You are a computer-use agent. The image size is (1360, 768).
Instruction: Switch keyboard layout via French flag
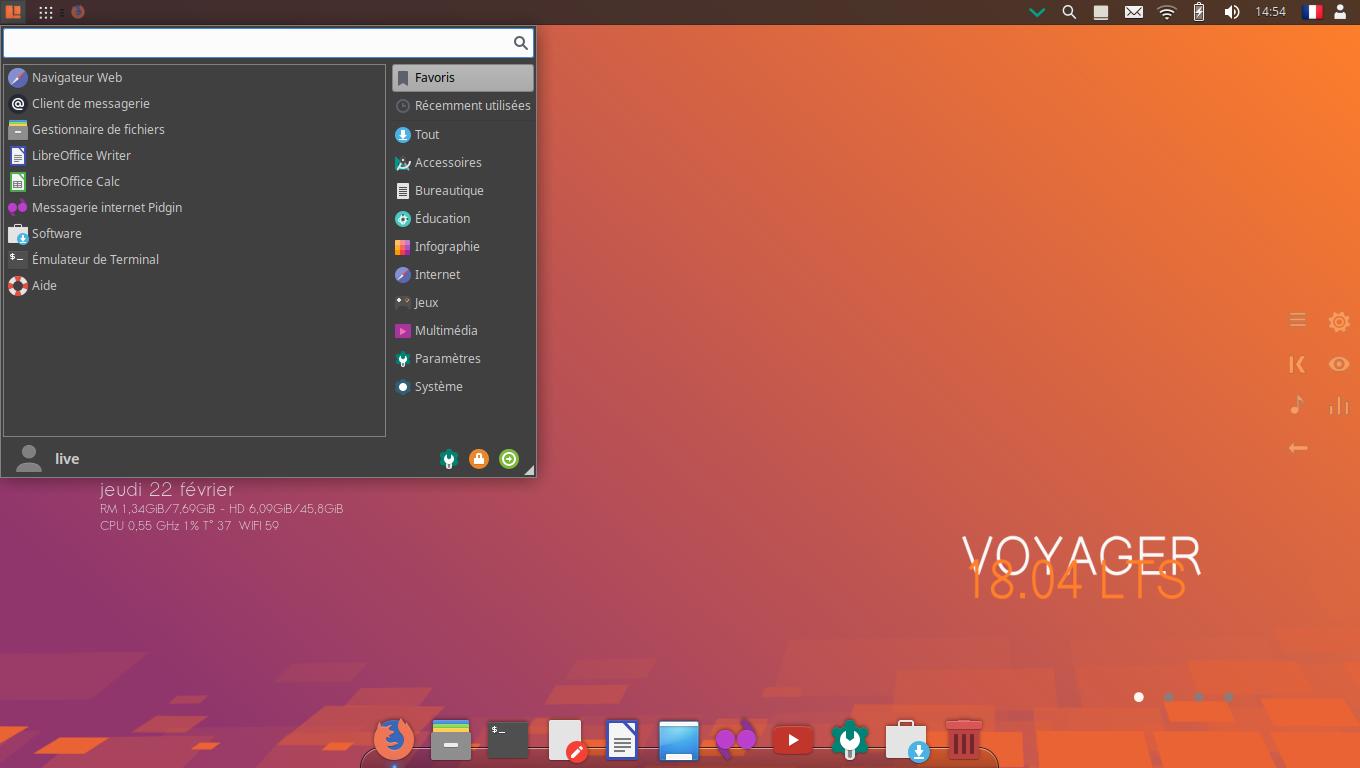[x=1312, y=12]
